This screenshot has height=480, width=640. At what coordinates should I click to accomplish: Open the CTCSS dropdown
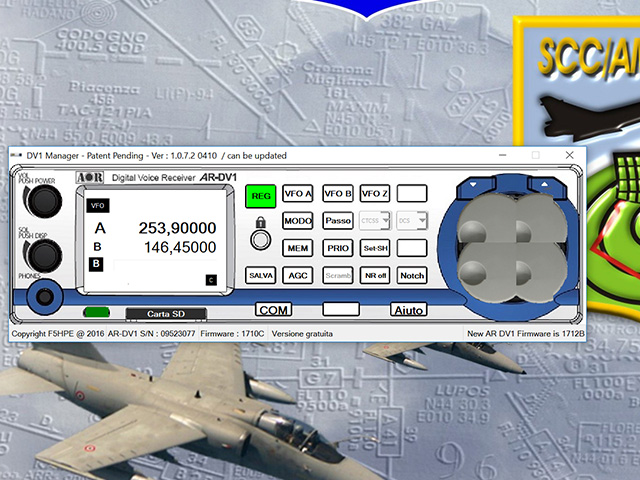[x=375, y=221]
